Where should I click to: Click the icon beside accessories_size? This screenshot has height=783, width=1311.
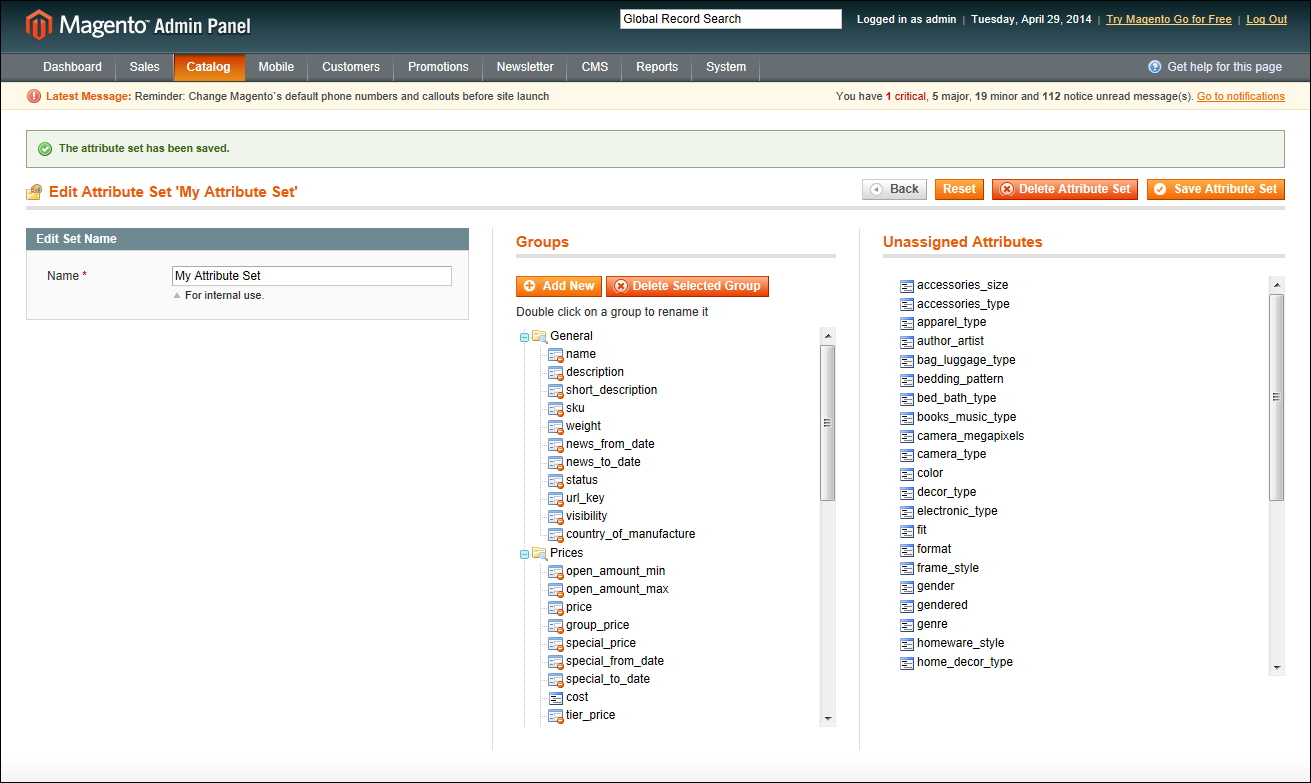907,286
